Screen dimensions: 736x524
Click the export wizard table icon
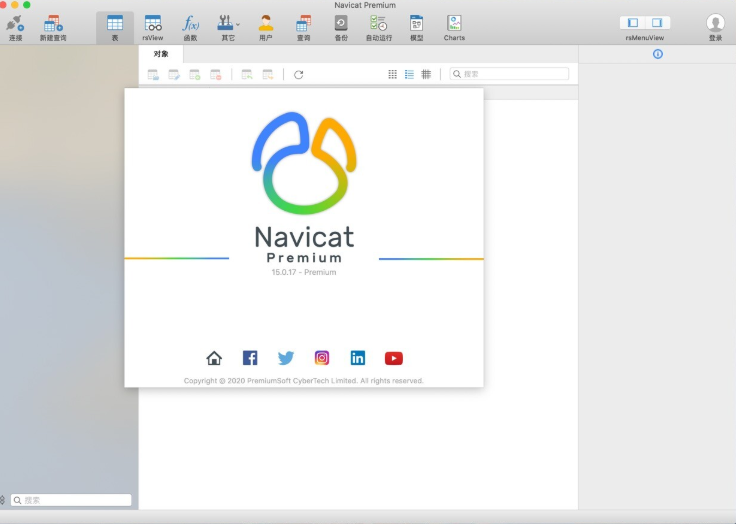tap(268, 74)
